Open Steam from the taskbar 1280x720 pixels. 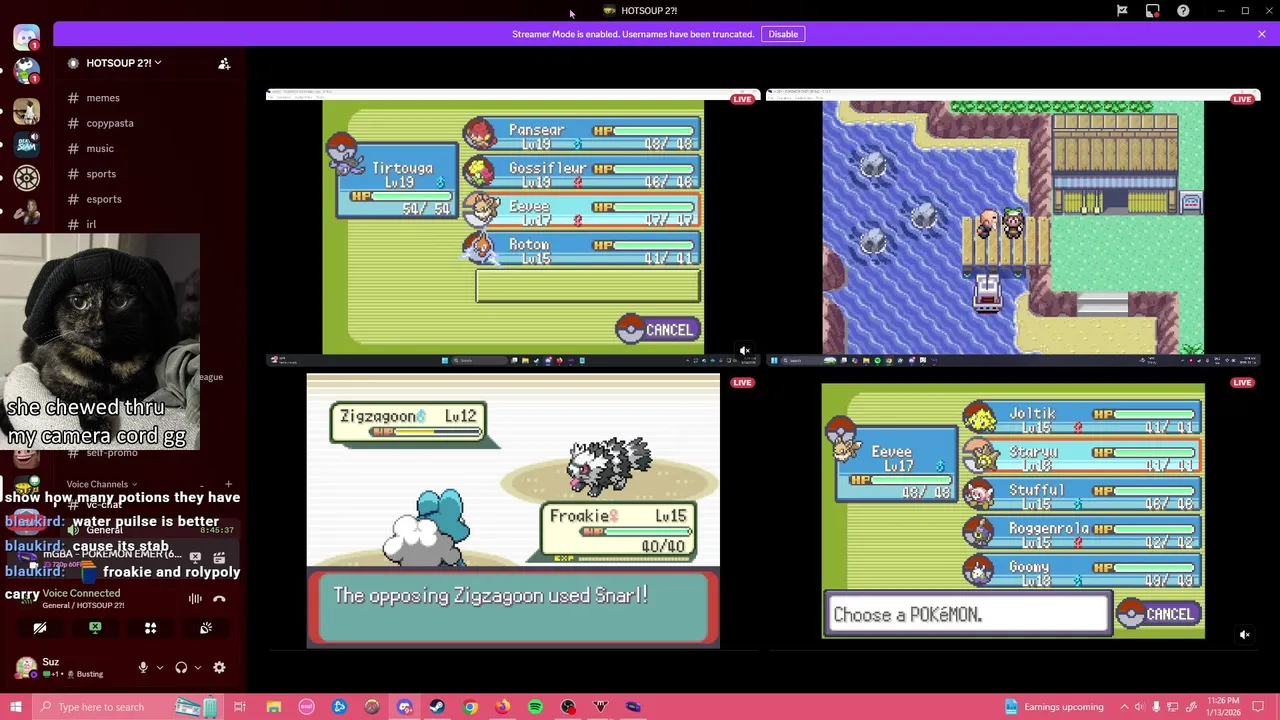point(437,707)
